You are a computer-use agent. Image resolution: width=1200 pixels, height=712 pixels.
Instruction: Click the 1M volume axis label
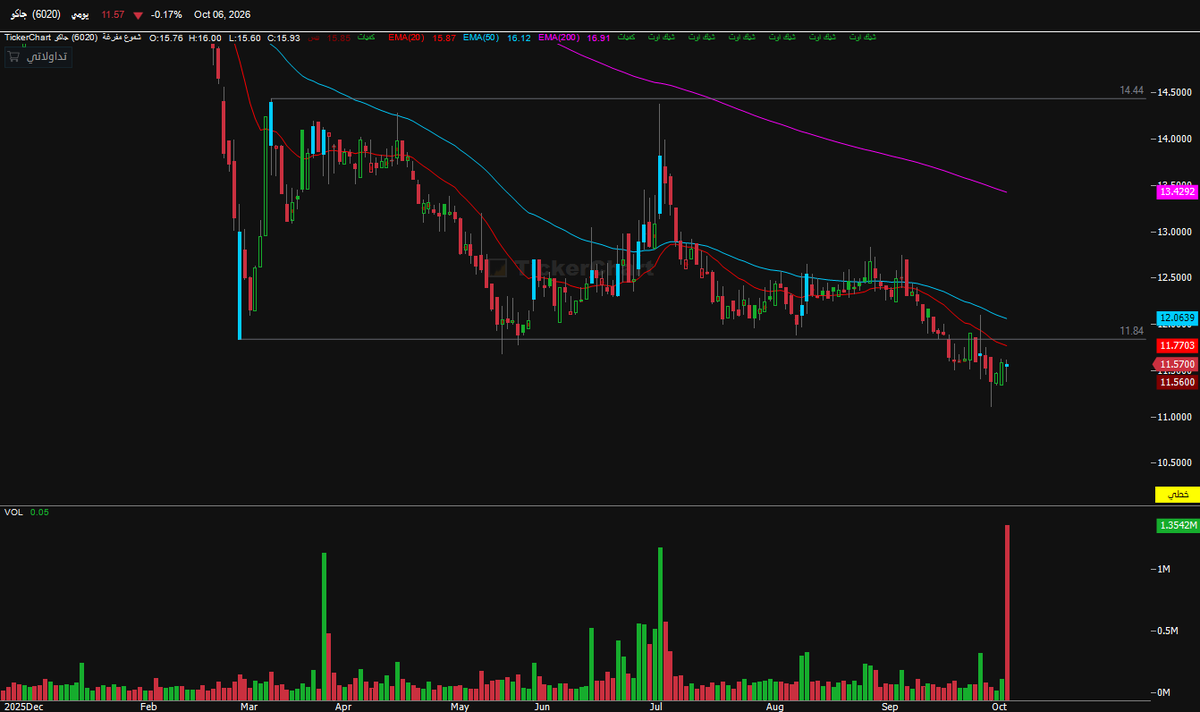1164,569
